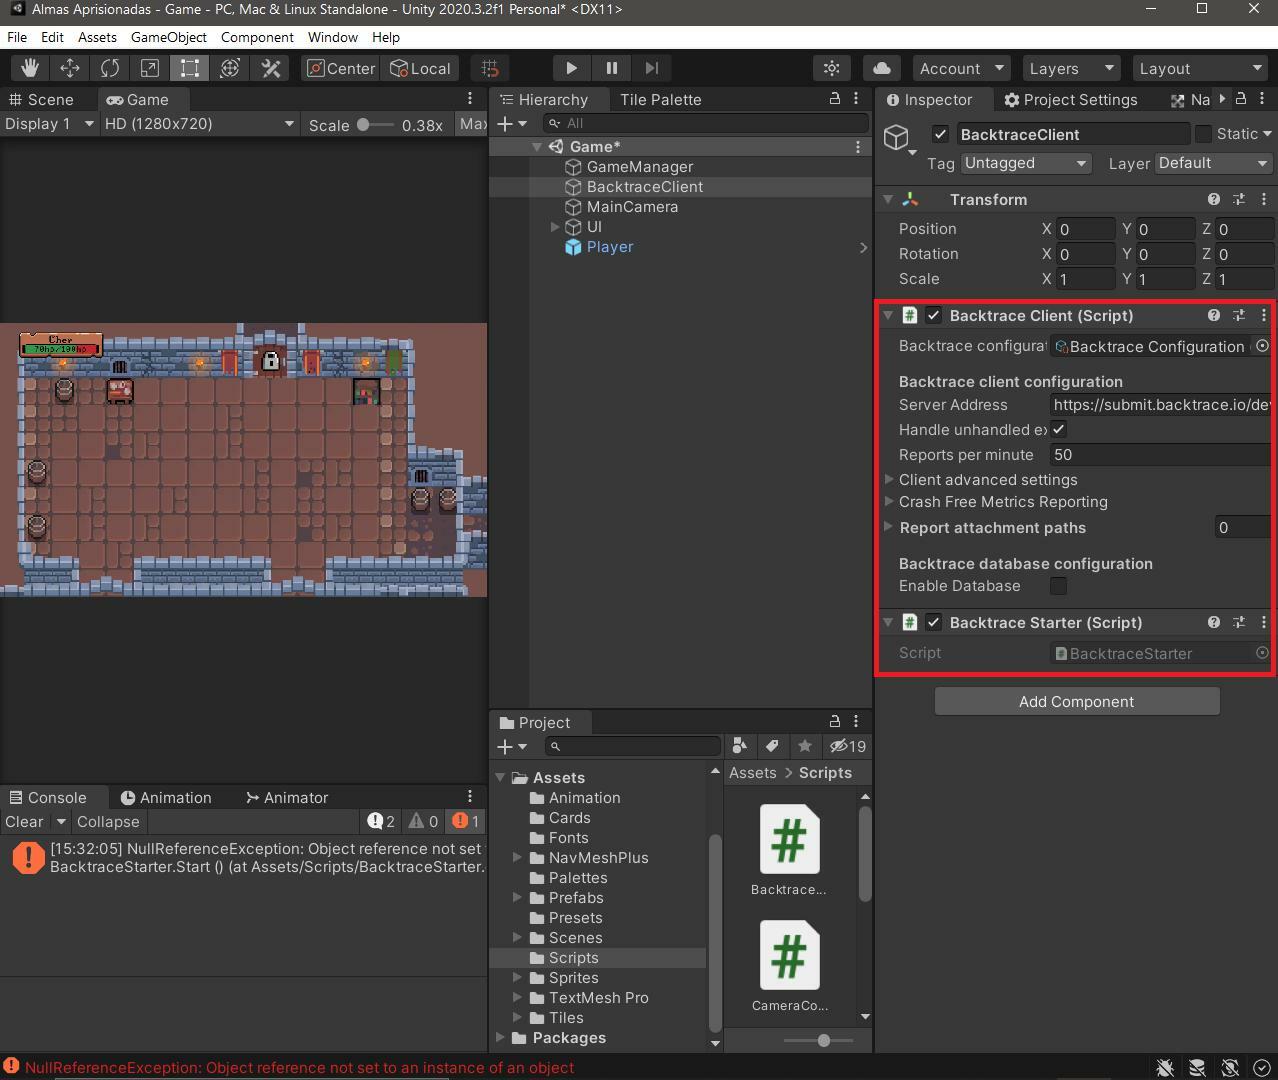The width and height of the screenshot is (1278, 1080).
Task: Open the Favorites star filter in Project
Action: [805, 746]
